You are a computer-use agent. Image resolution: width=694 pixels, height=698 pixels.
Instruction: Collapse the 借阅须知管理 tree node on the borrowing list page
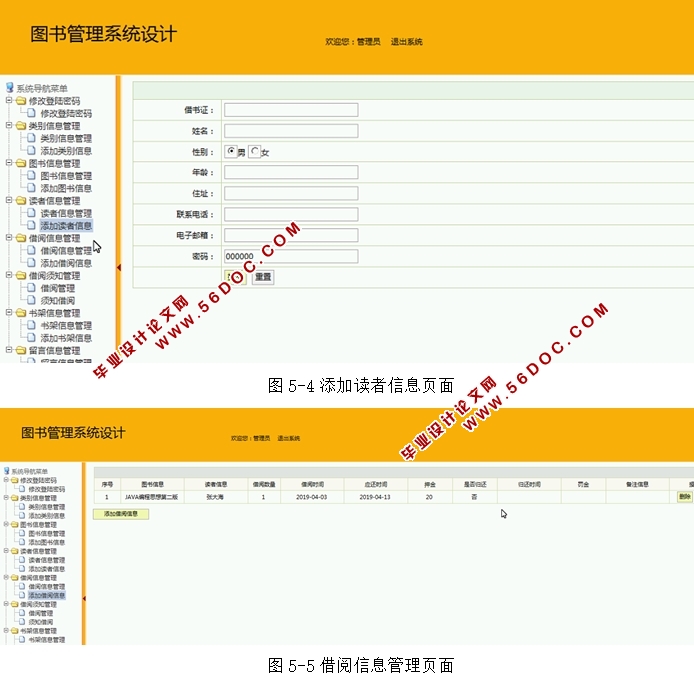4,604
